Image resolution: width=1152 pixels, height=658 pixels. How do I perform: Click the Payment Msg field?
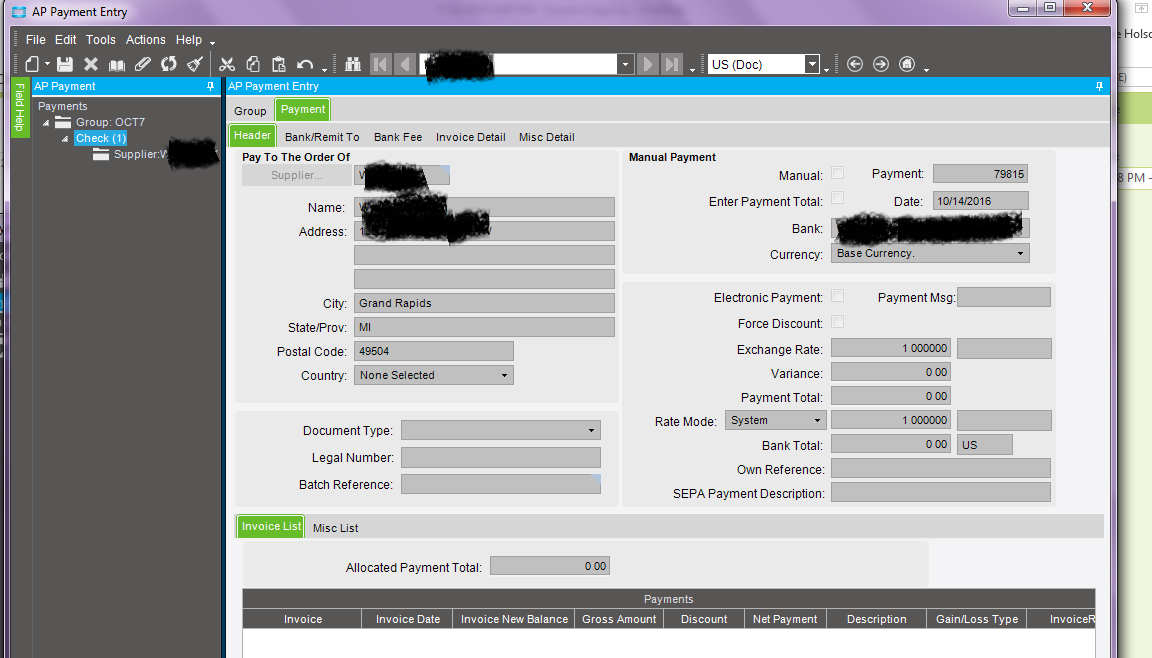pos(1004,297)
